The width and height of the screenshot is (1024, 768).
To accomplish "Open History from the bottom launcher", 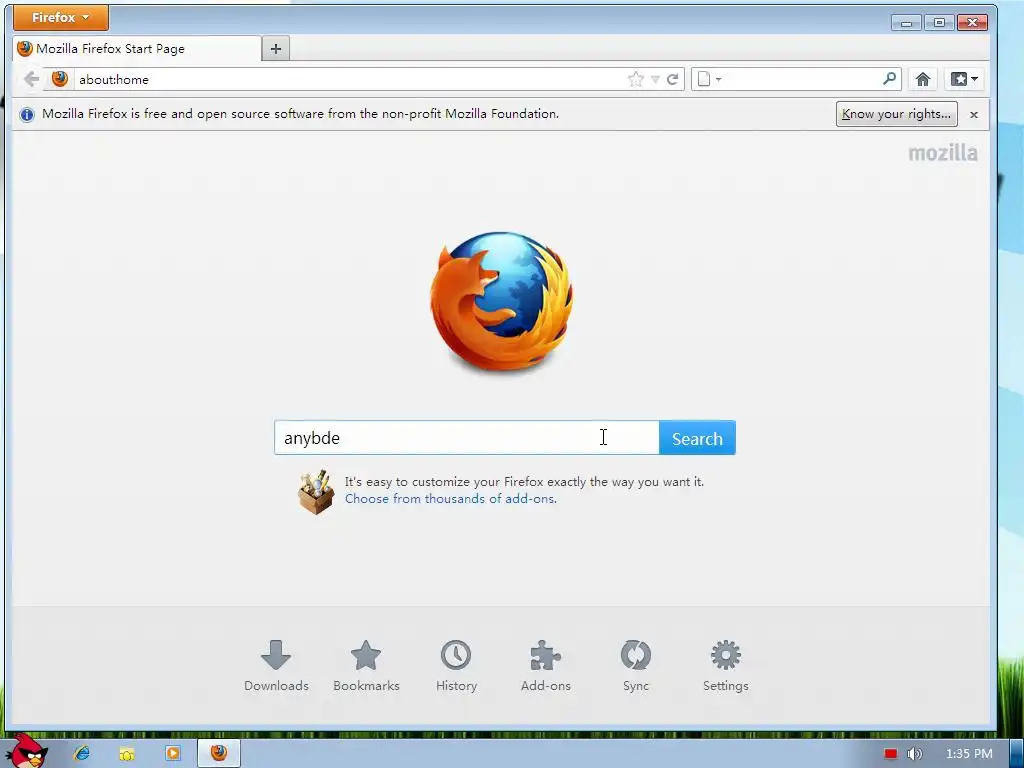I will pyautogui.click(x=456, y=665).
